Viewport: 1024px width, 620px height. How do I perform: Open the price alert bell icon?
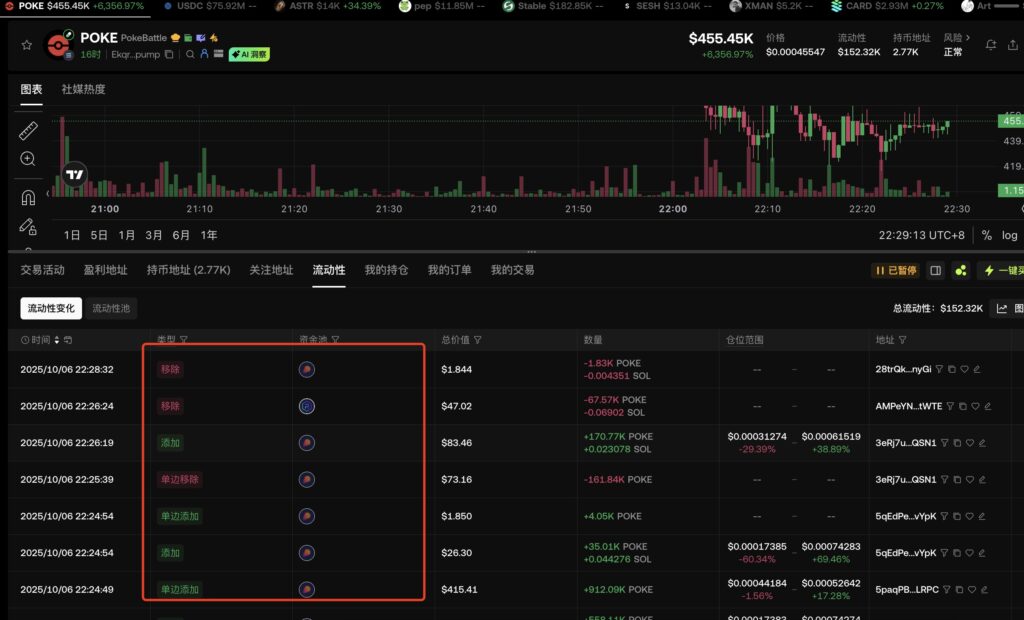(991, 45)
